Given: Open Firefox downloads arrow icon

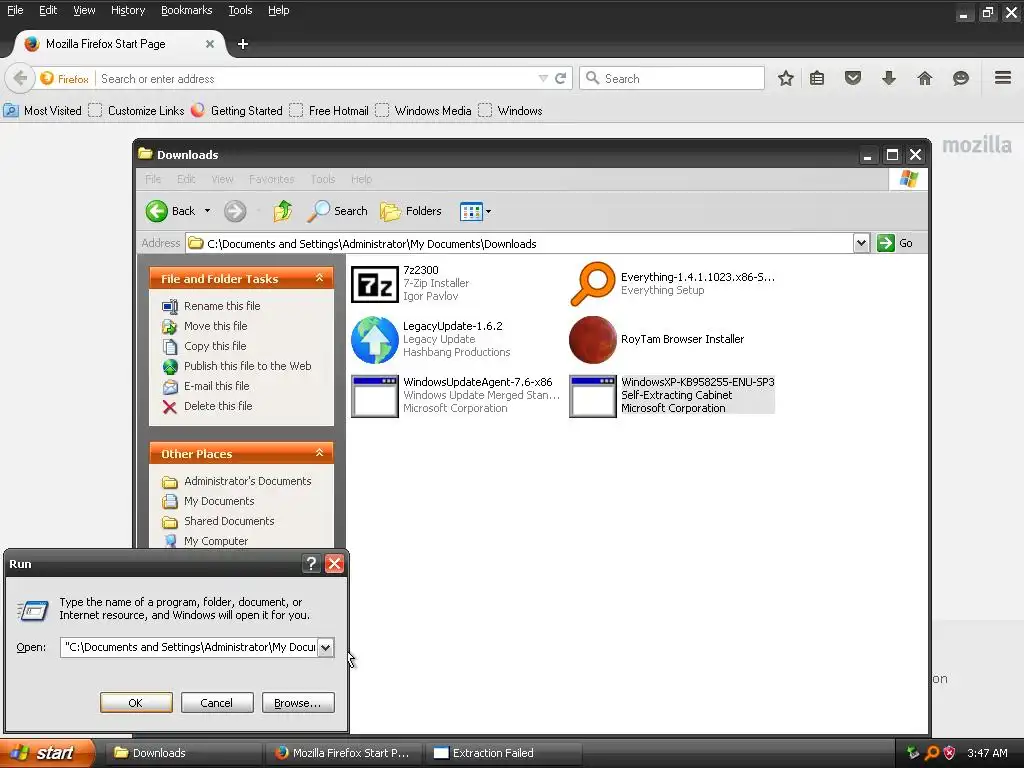Looking at the screenshot, I should pyautogui.click(x=889, y=78).
